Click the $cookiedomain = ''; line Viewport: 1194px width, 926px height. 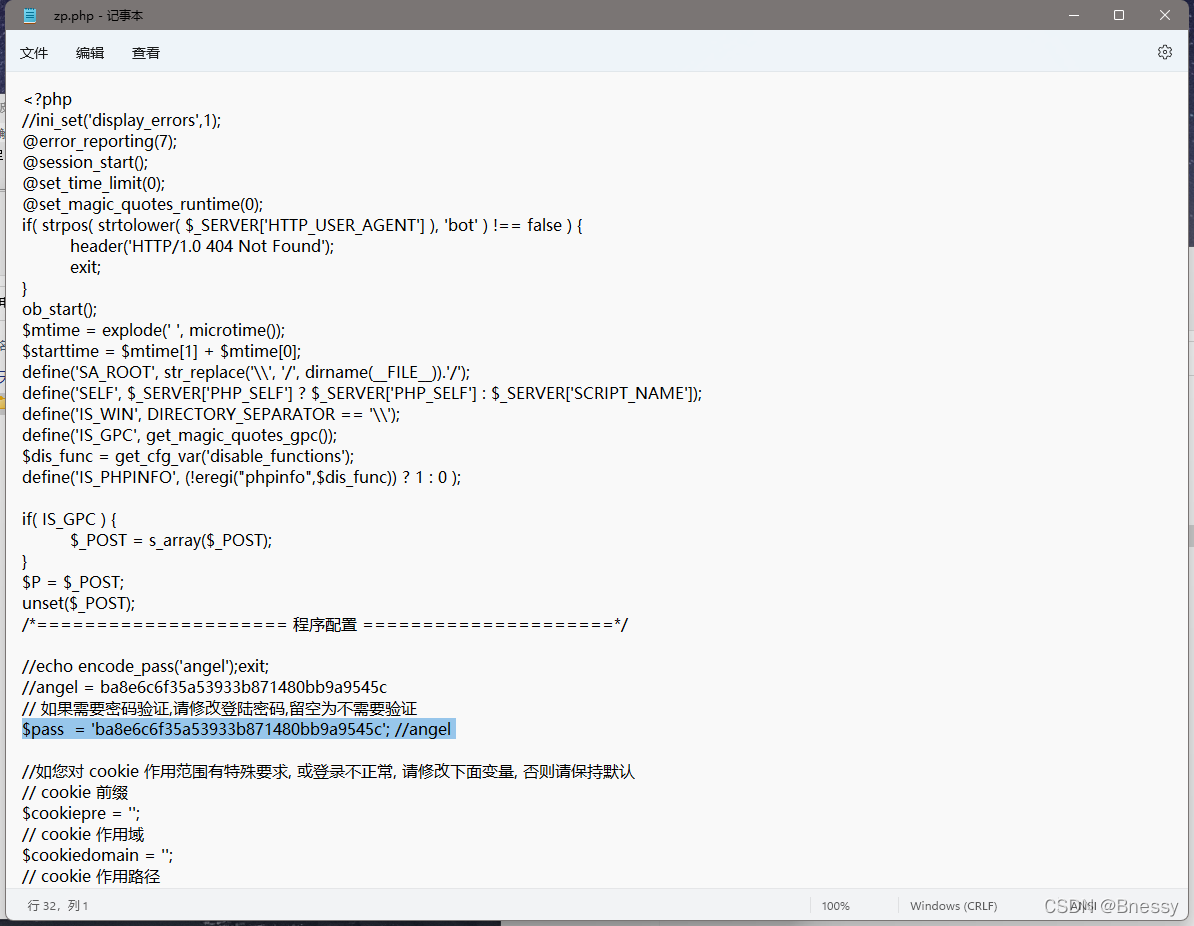[97, 855]
